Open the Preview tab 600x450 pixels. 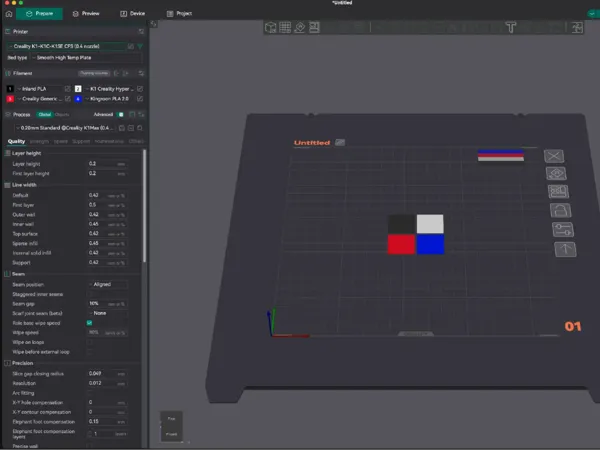pos(86,13)
